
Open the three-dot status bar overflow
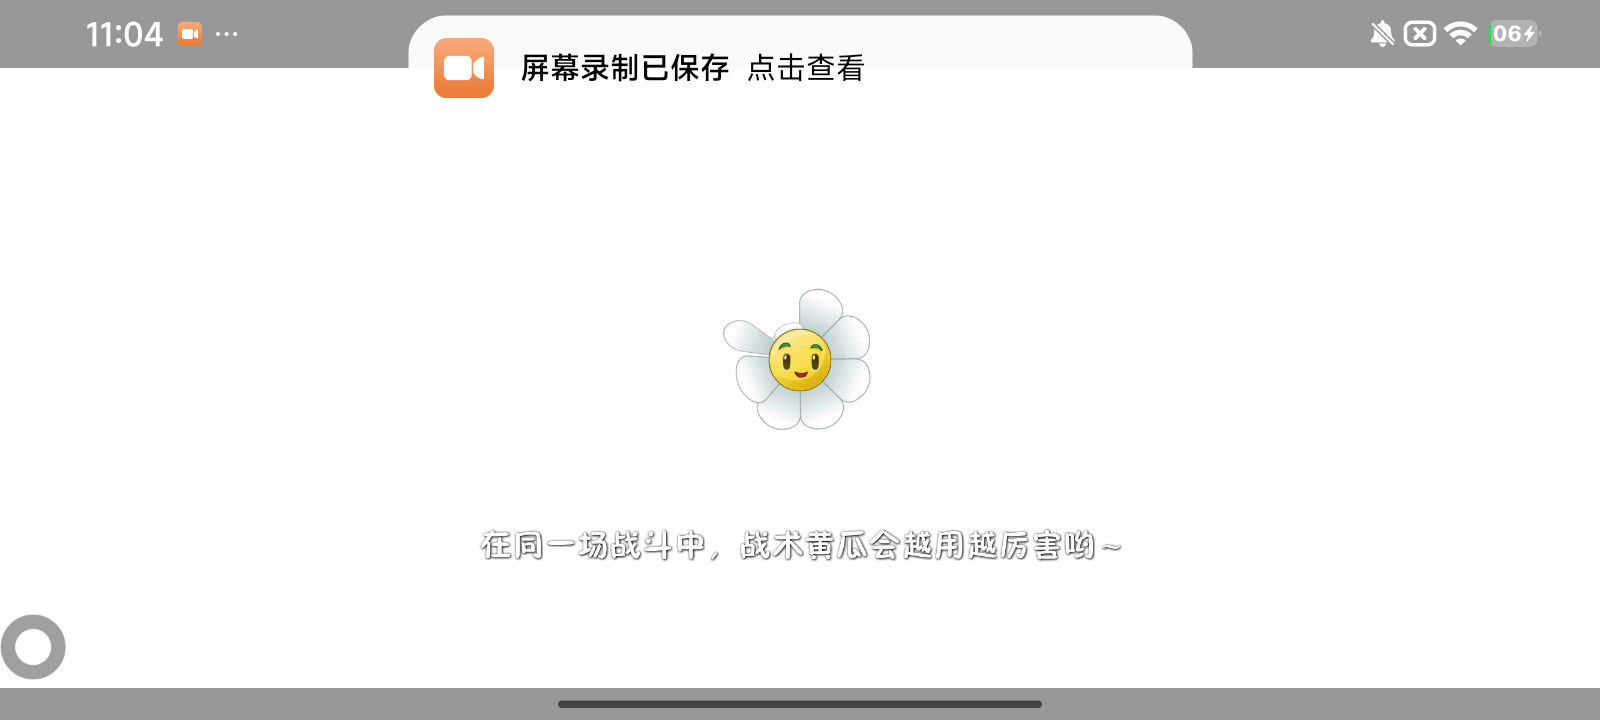click(x=227, y=34)
